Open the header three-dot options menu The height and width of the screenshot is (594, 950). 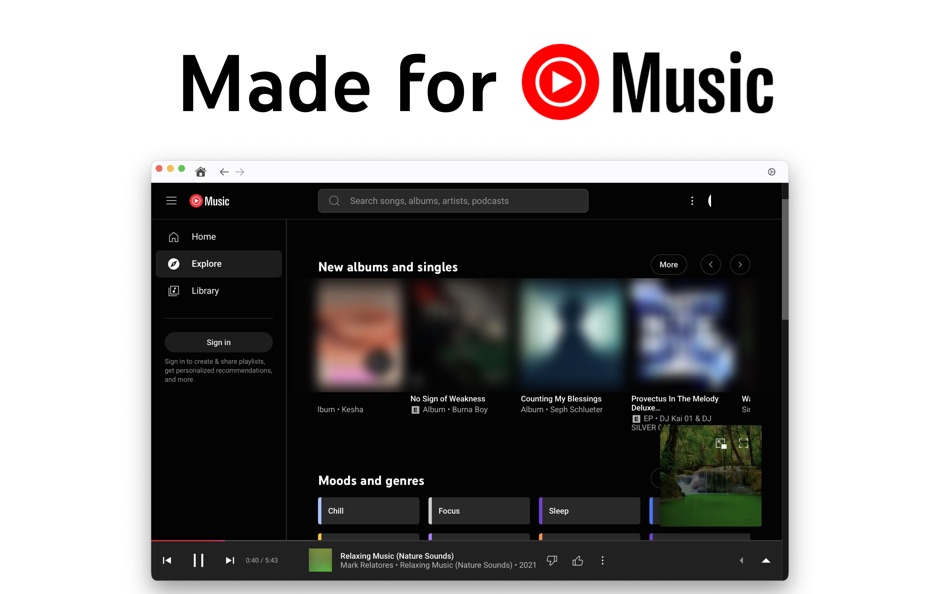click(x=692, y=201)
